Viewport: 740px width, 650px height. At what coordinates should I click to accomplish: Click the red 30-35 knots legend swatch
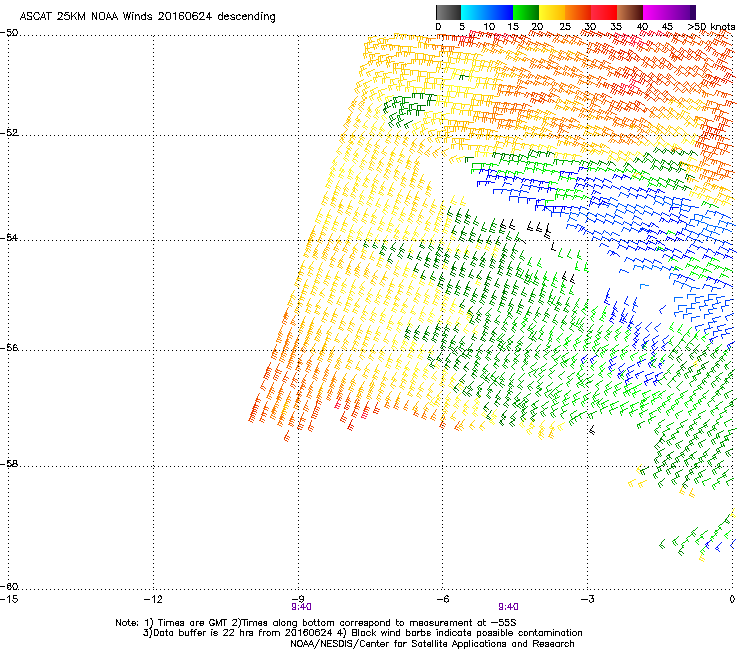coord(604,12)
